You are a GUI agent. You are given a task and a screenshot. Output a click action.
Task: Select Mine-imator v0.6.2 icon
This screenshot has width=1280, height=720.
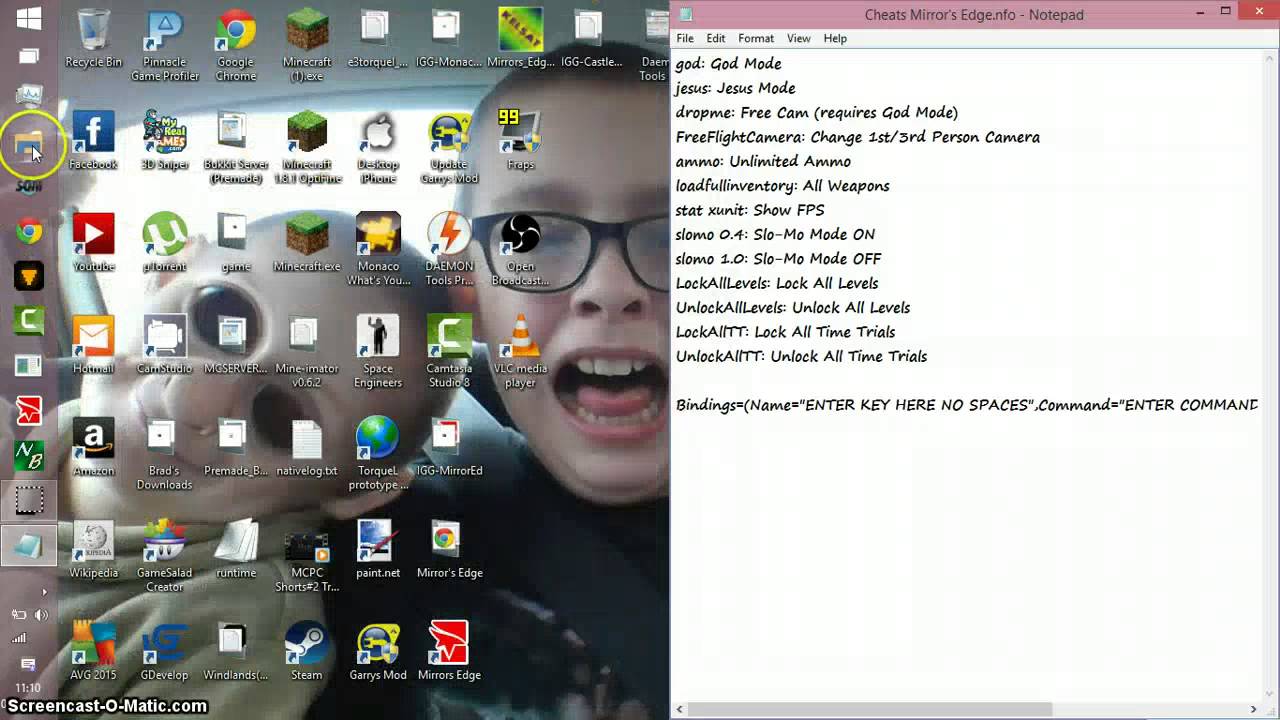coord(307,351)
